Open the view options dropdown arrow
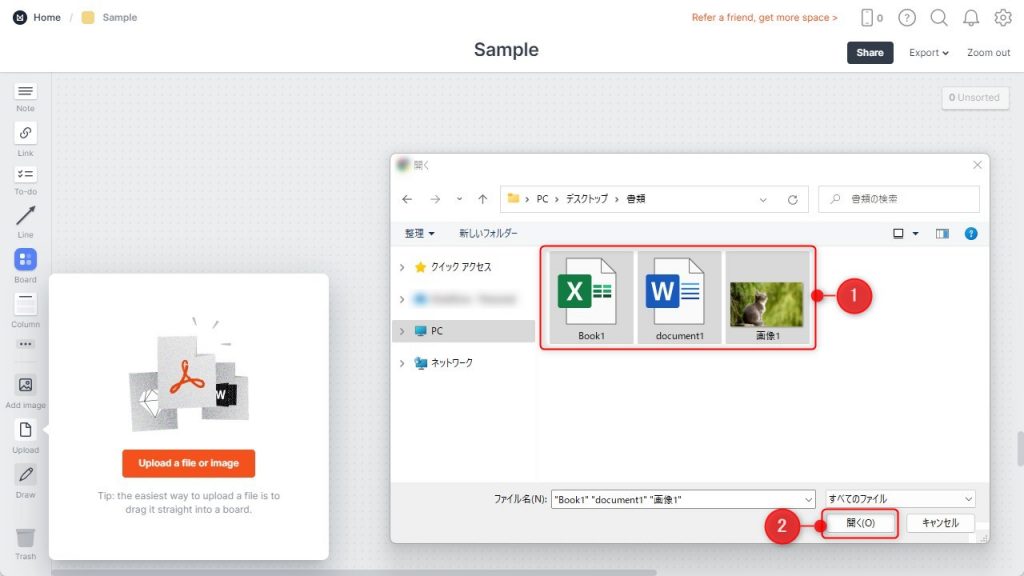 916,233
